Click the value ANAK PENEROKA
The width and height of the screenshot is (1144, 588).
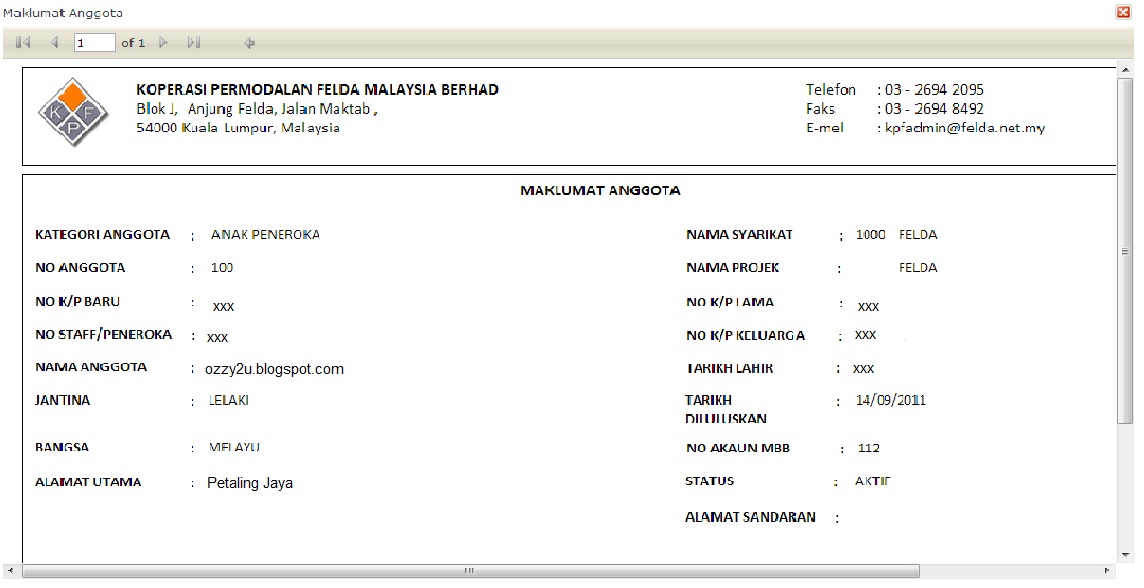pyautogui.click(x=266, y=234)
